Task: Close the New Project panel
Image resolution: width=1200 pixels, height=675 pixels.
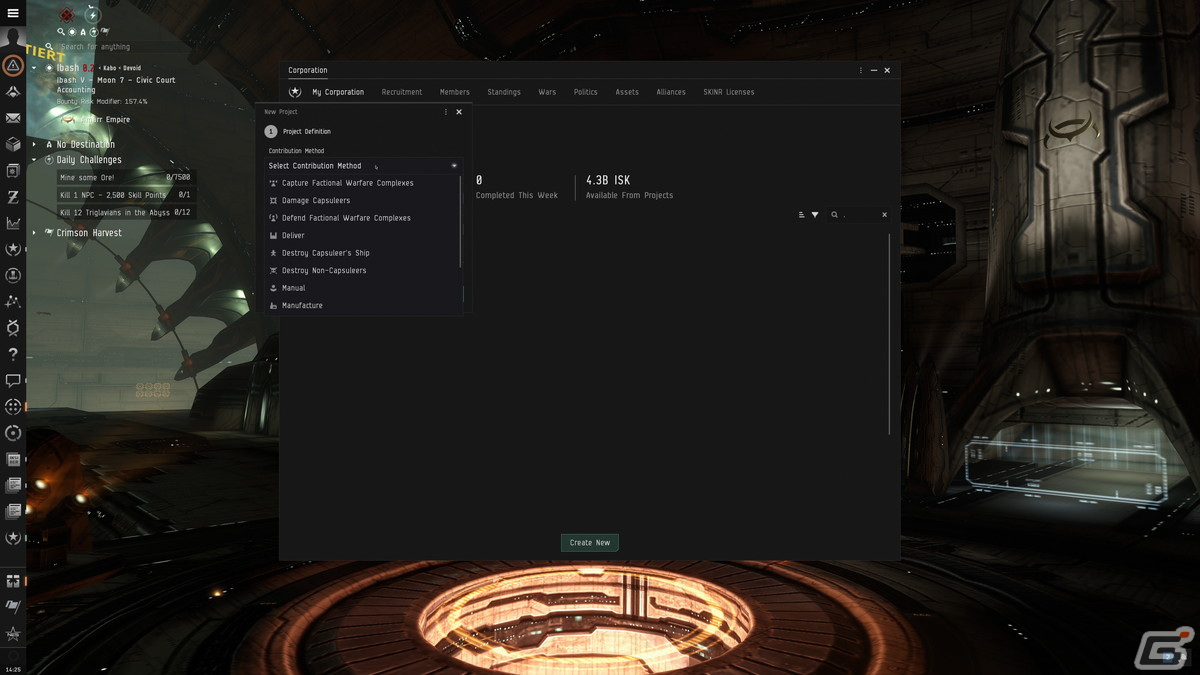Action: [459, 112]
